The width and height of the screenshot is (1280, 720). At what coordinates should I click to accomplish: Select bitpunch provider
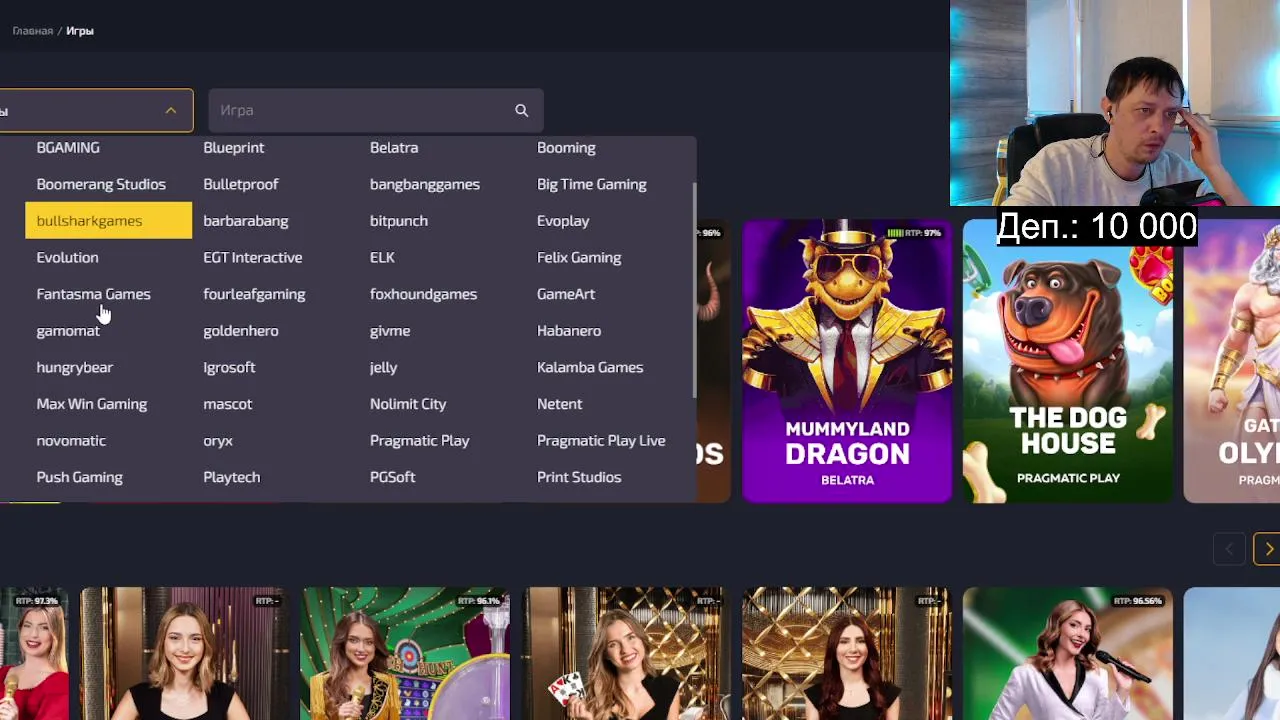(x=399, y=220)
